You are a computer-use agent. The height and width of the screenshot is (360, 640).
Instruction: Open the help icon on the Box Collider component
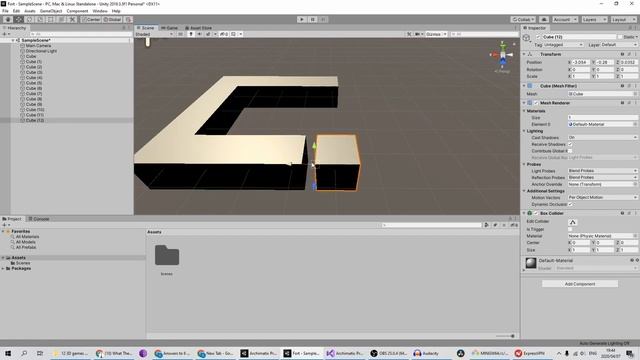click(x=622, y=213)
